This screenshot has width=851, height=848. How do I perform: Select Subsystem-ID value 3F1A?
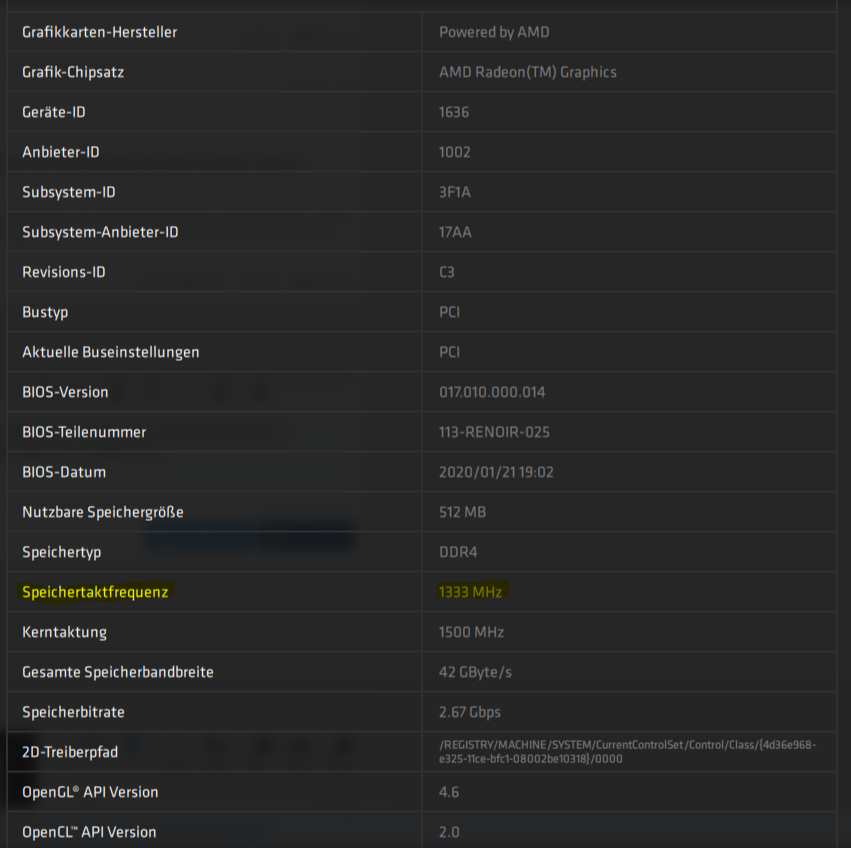click(454, 192)
